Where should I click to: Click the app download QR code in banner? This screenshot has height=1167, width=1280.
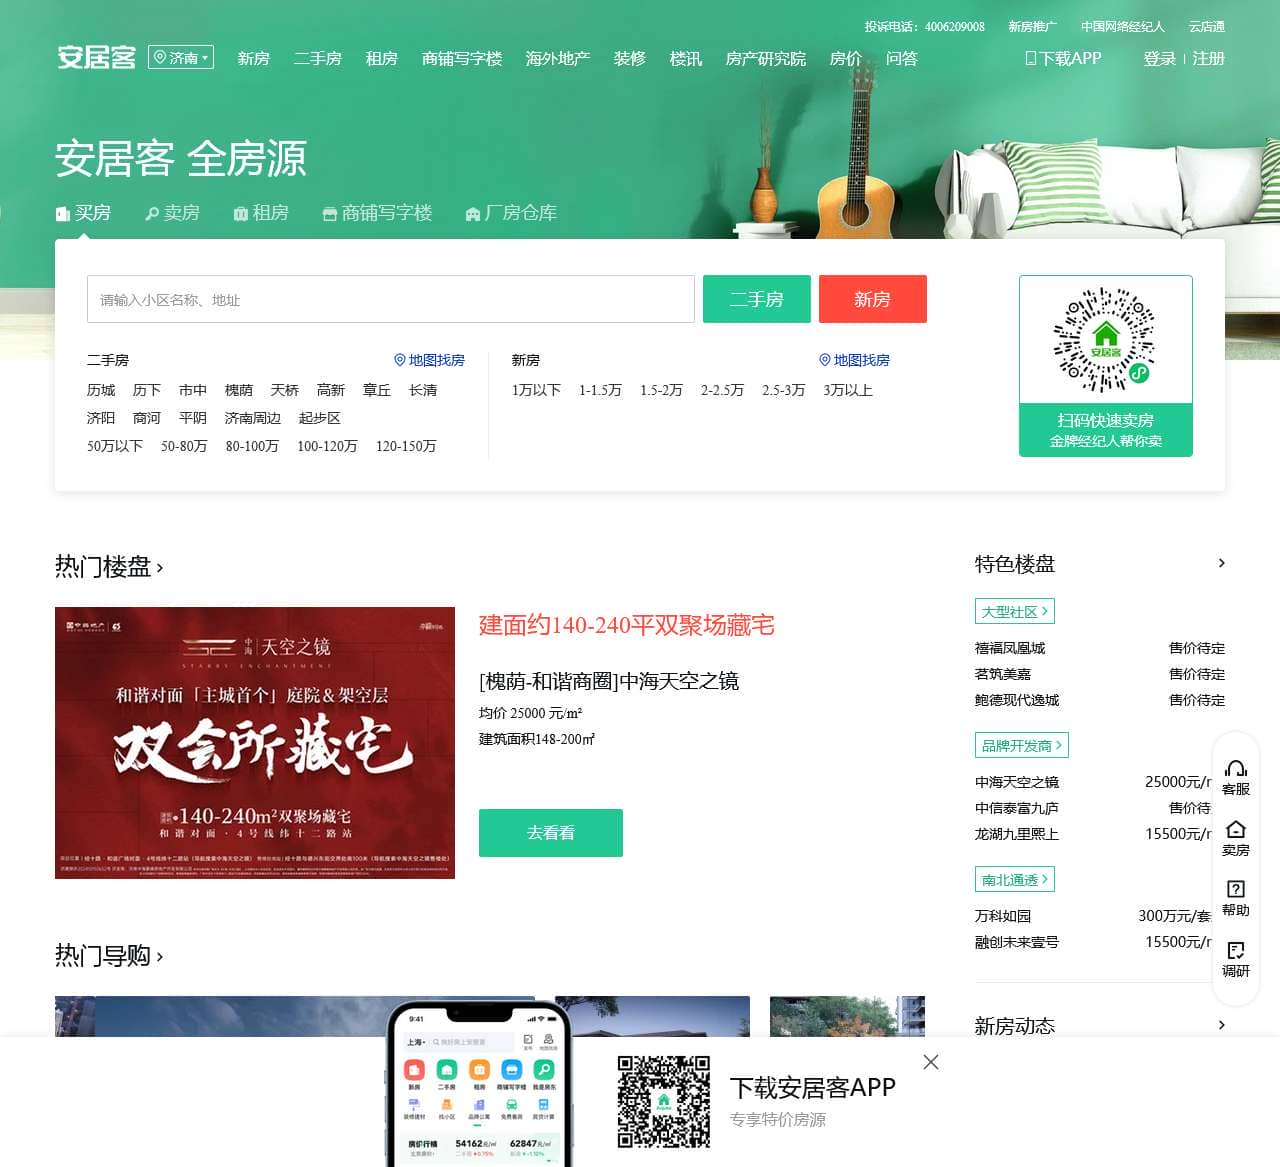click(664, 1101)
